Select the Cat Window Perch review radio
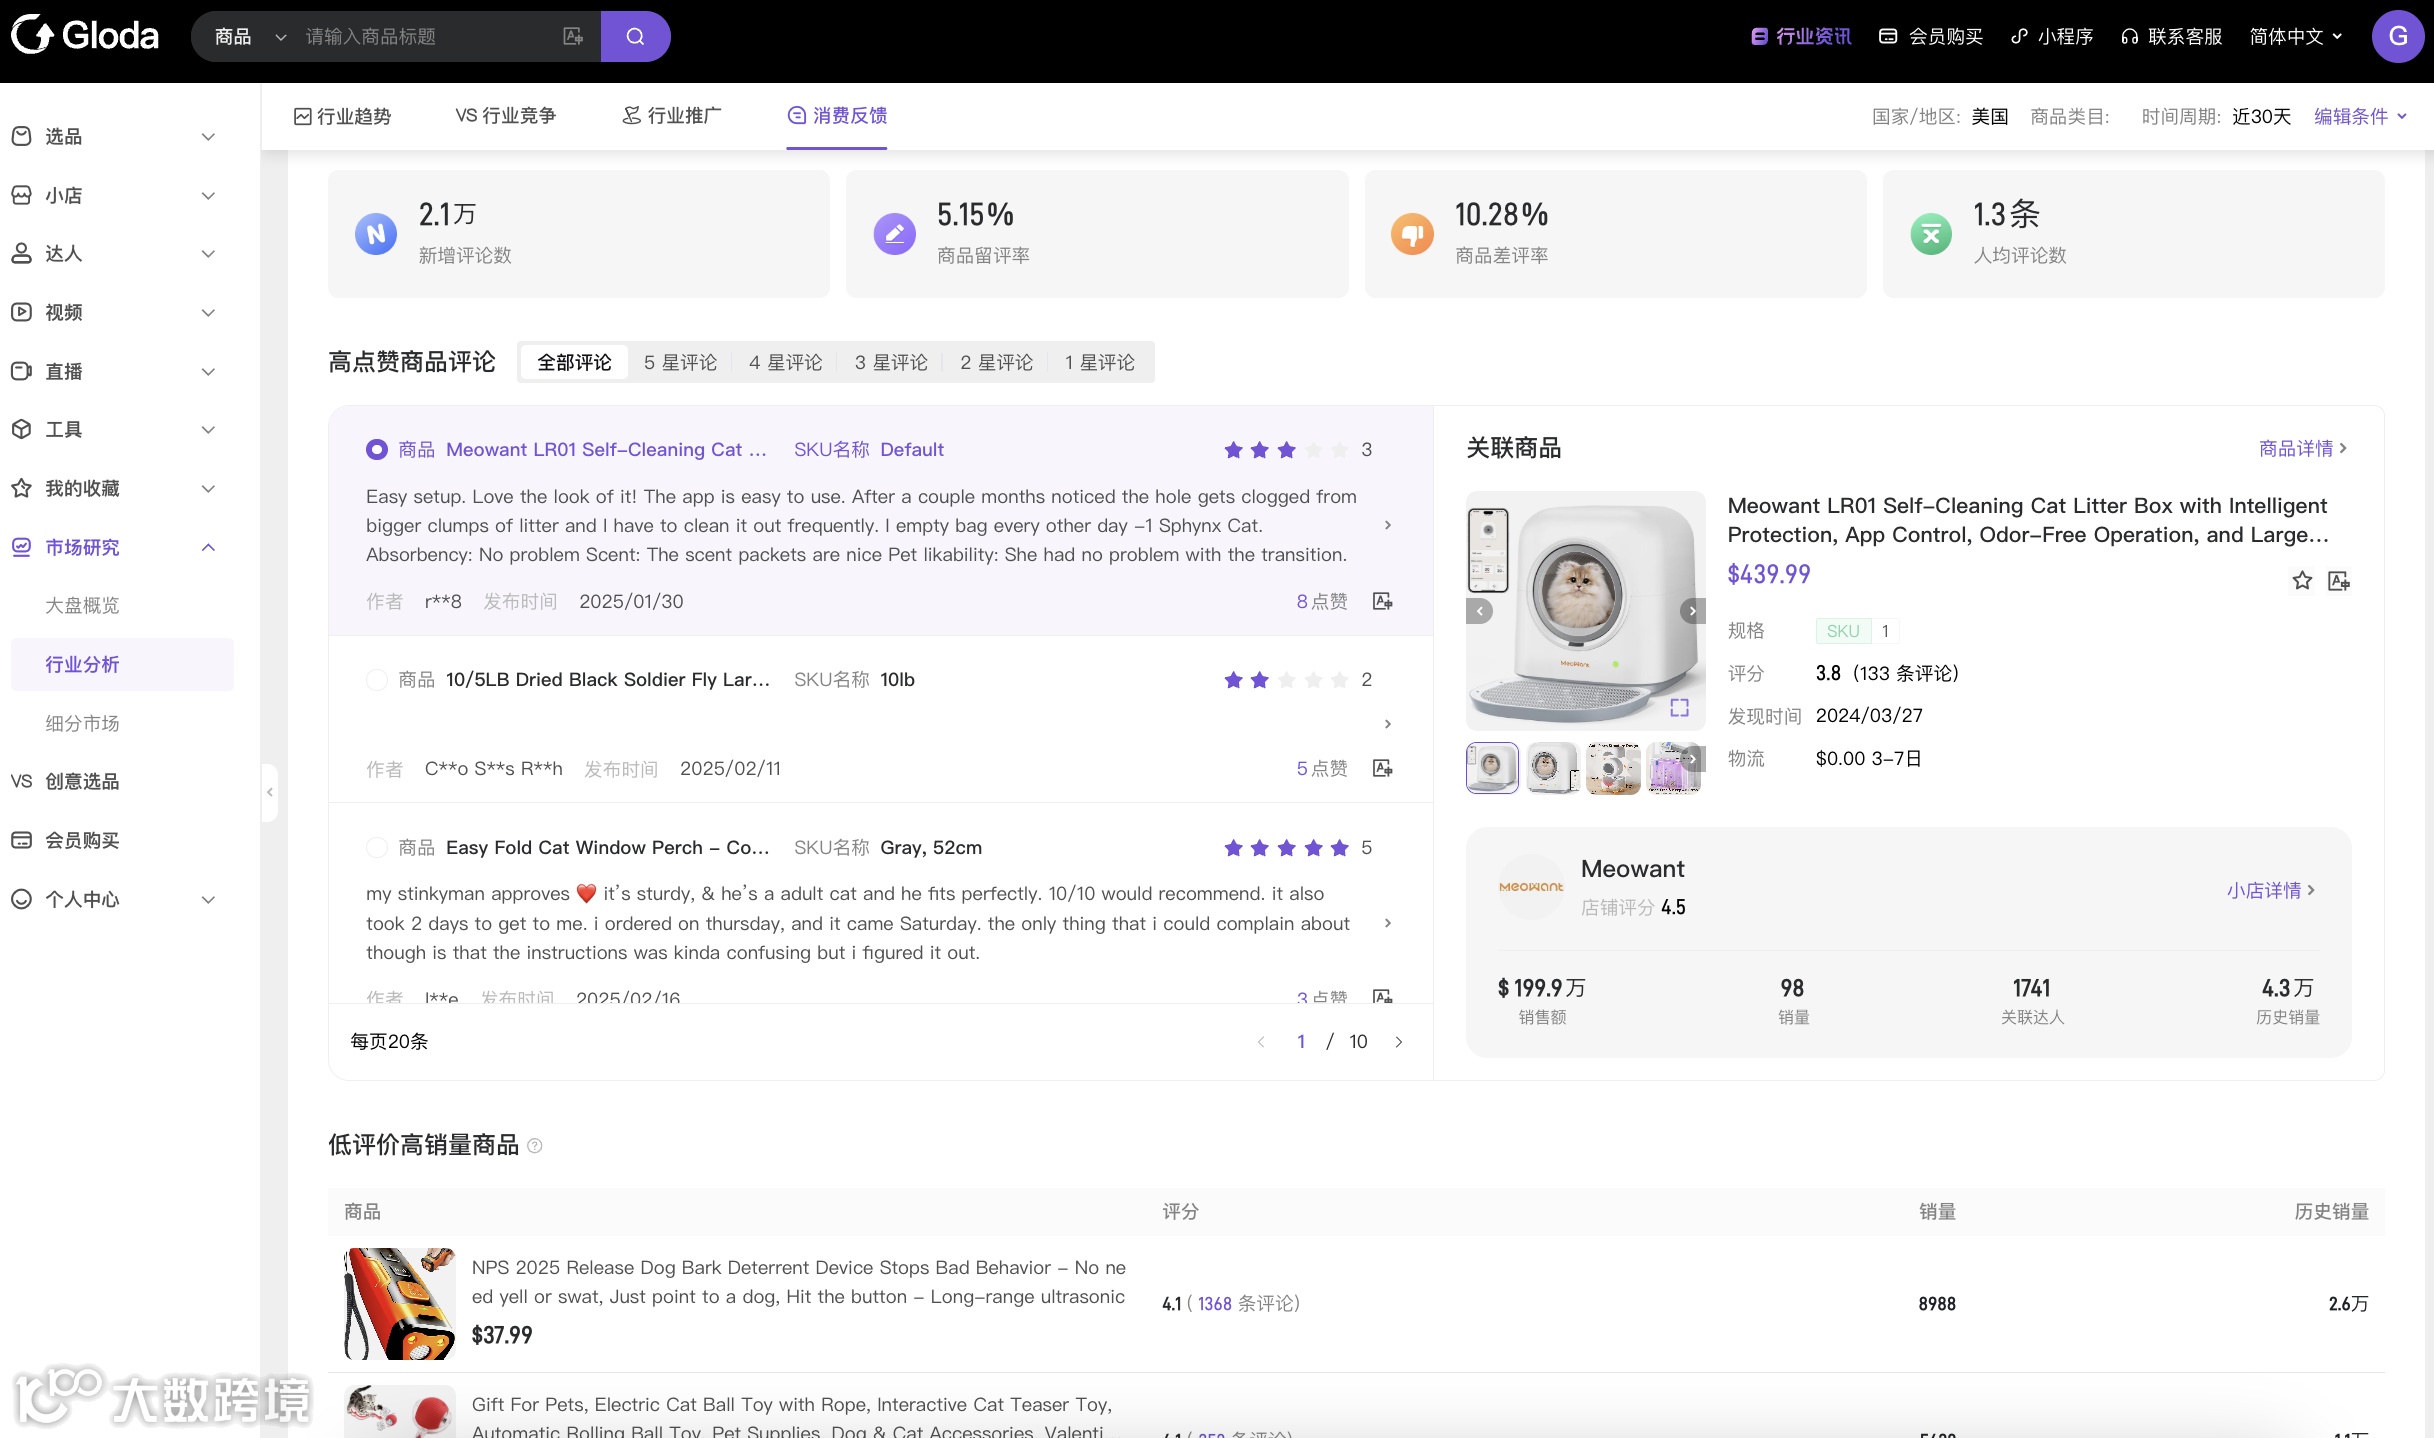Screen dimensions: 2434x1438 [377, 848]
